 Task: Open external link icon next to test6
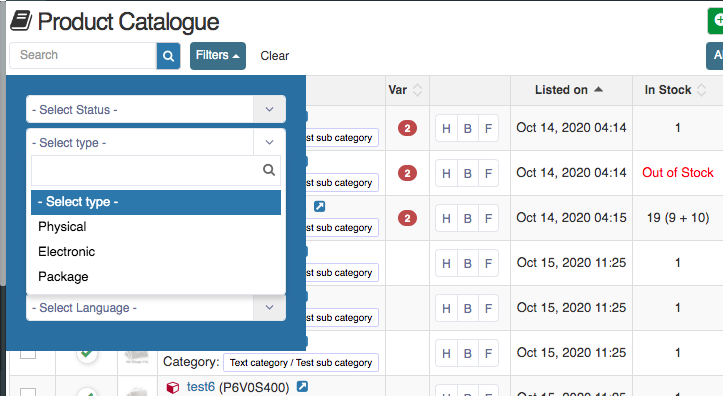point(302,386)
